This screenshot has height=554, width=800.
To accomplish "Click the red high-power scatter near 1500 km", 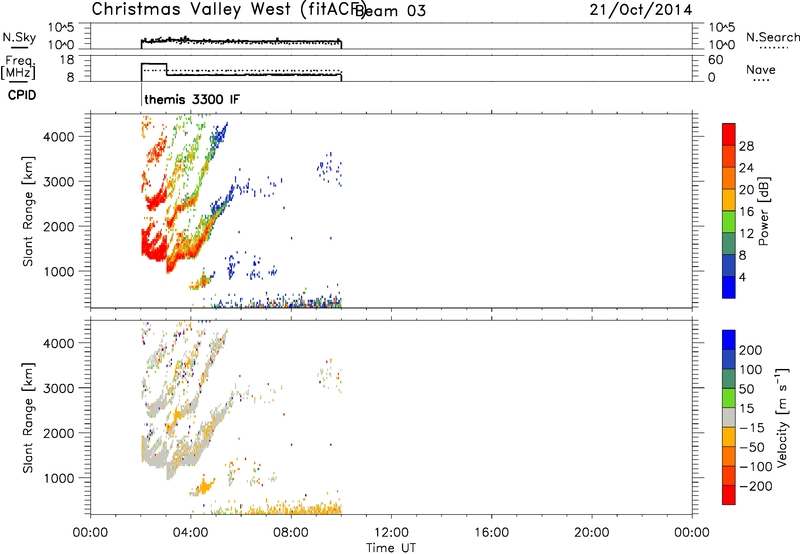I will [x=153, y=245].
